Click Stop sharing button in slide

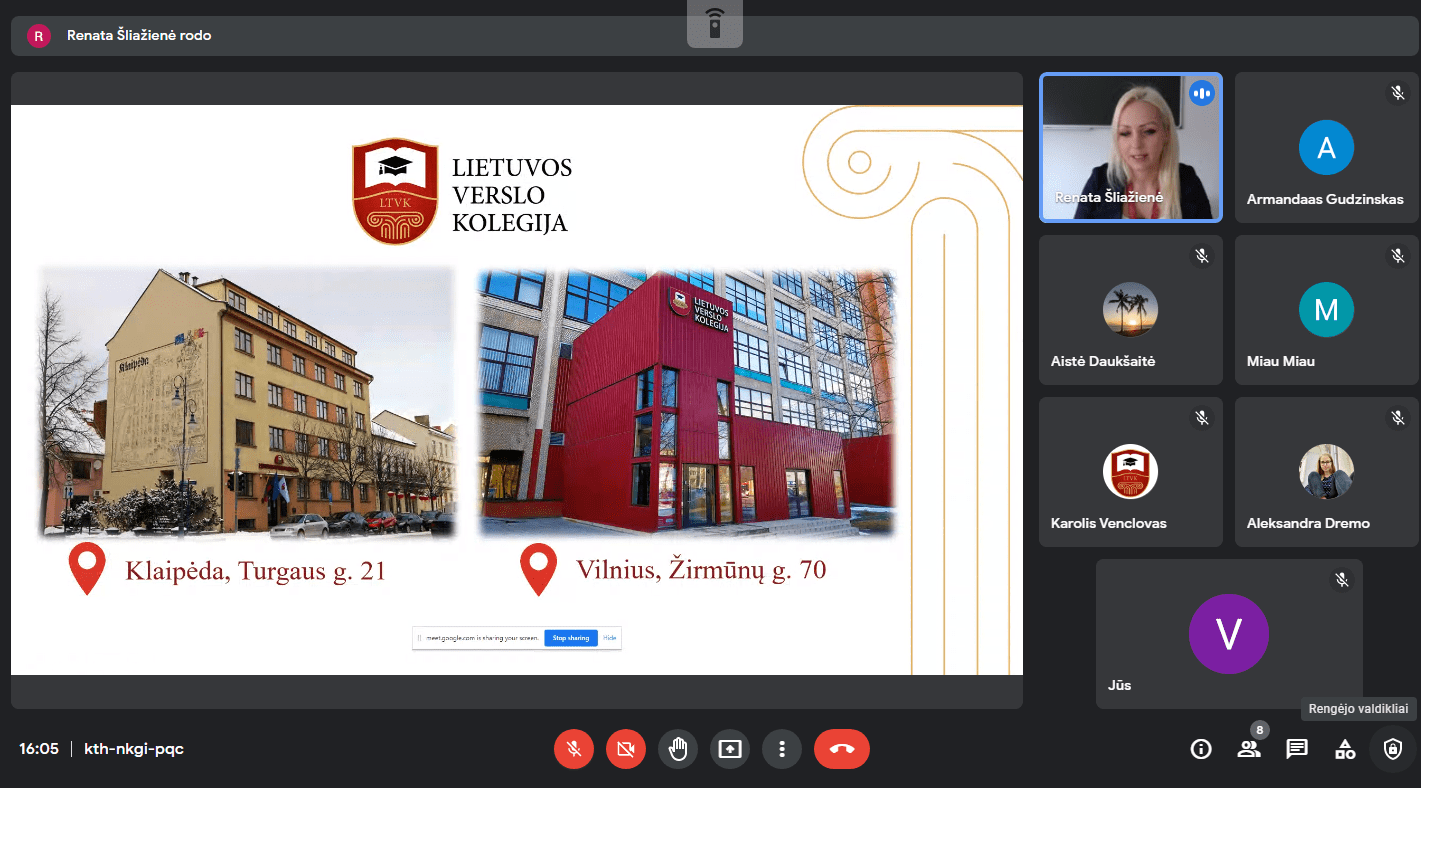click(571, 638)
